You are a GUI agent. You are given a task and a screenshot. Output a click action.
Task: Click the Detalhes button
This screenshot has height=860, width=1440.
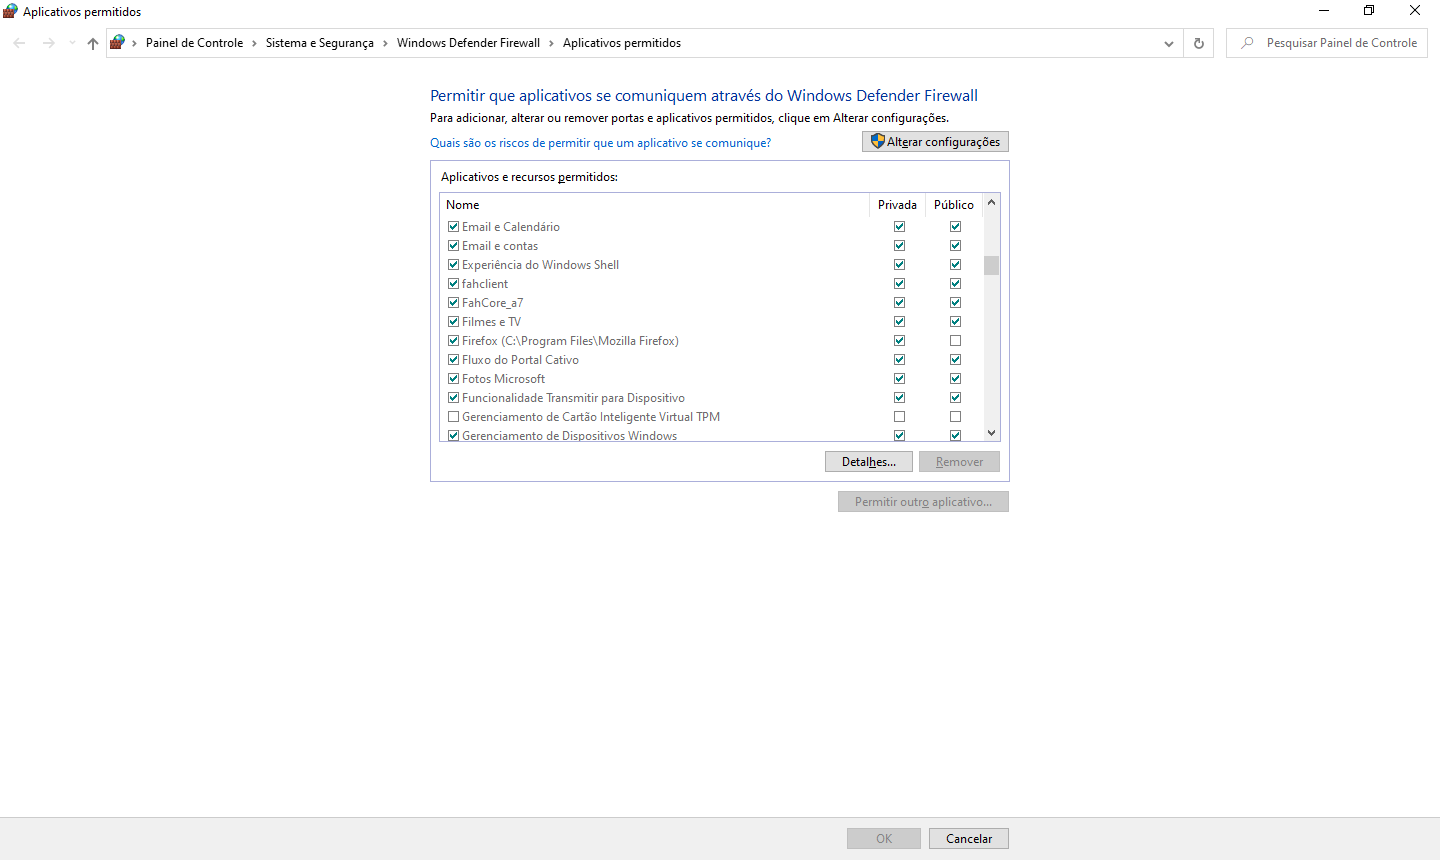coord(869,462)
